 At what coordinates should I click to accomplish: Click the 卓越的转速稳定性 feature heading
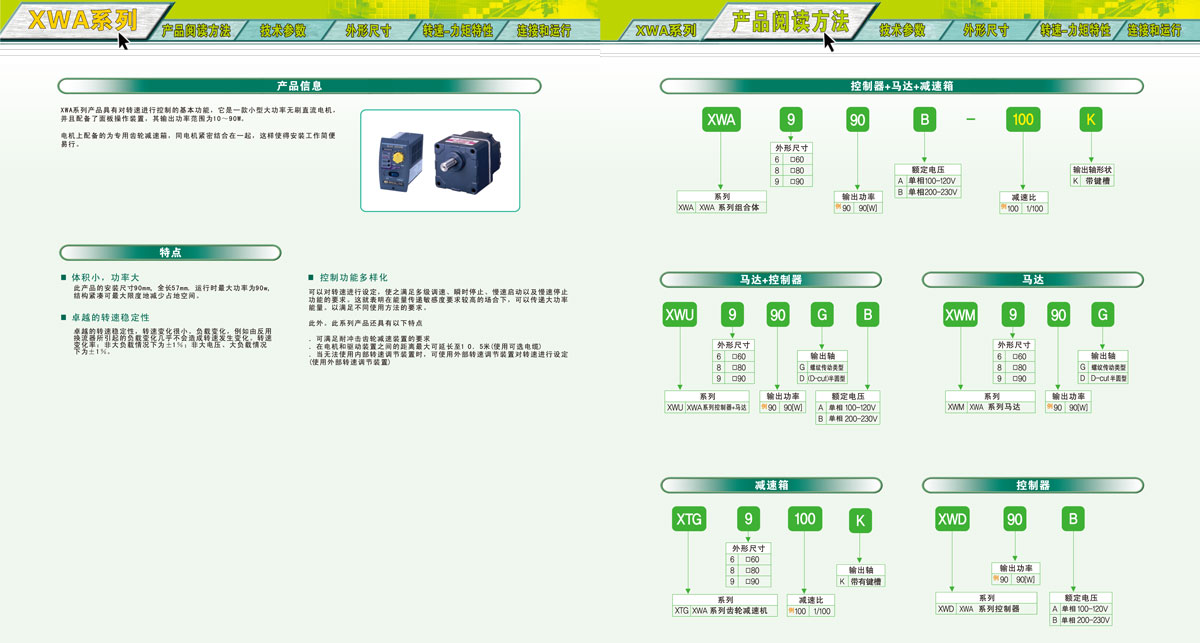(110, 317)
